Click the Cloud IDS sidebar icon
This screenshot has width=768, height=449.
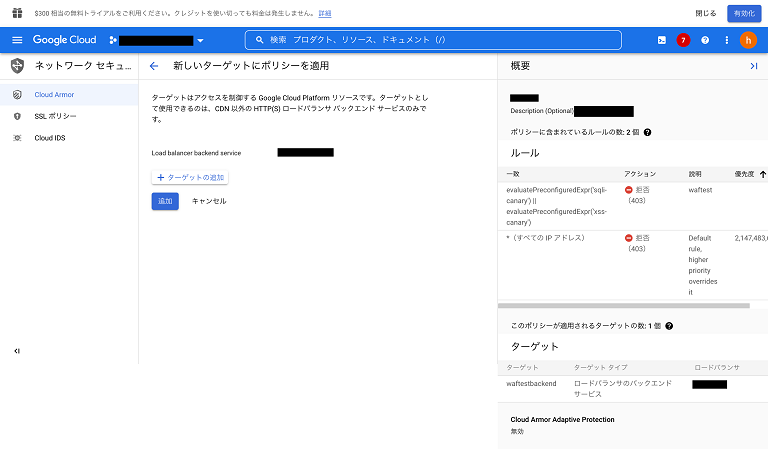pos(17,138)
